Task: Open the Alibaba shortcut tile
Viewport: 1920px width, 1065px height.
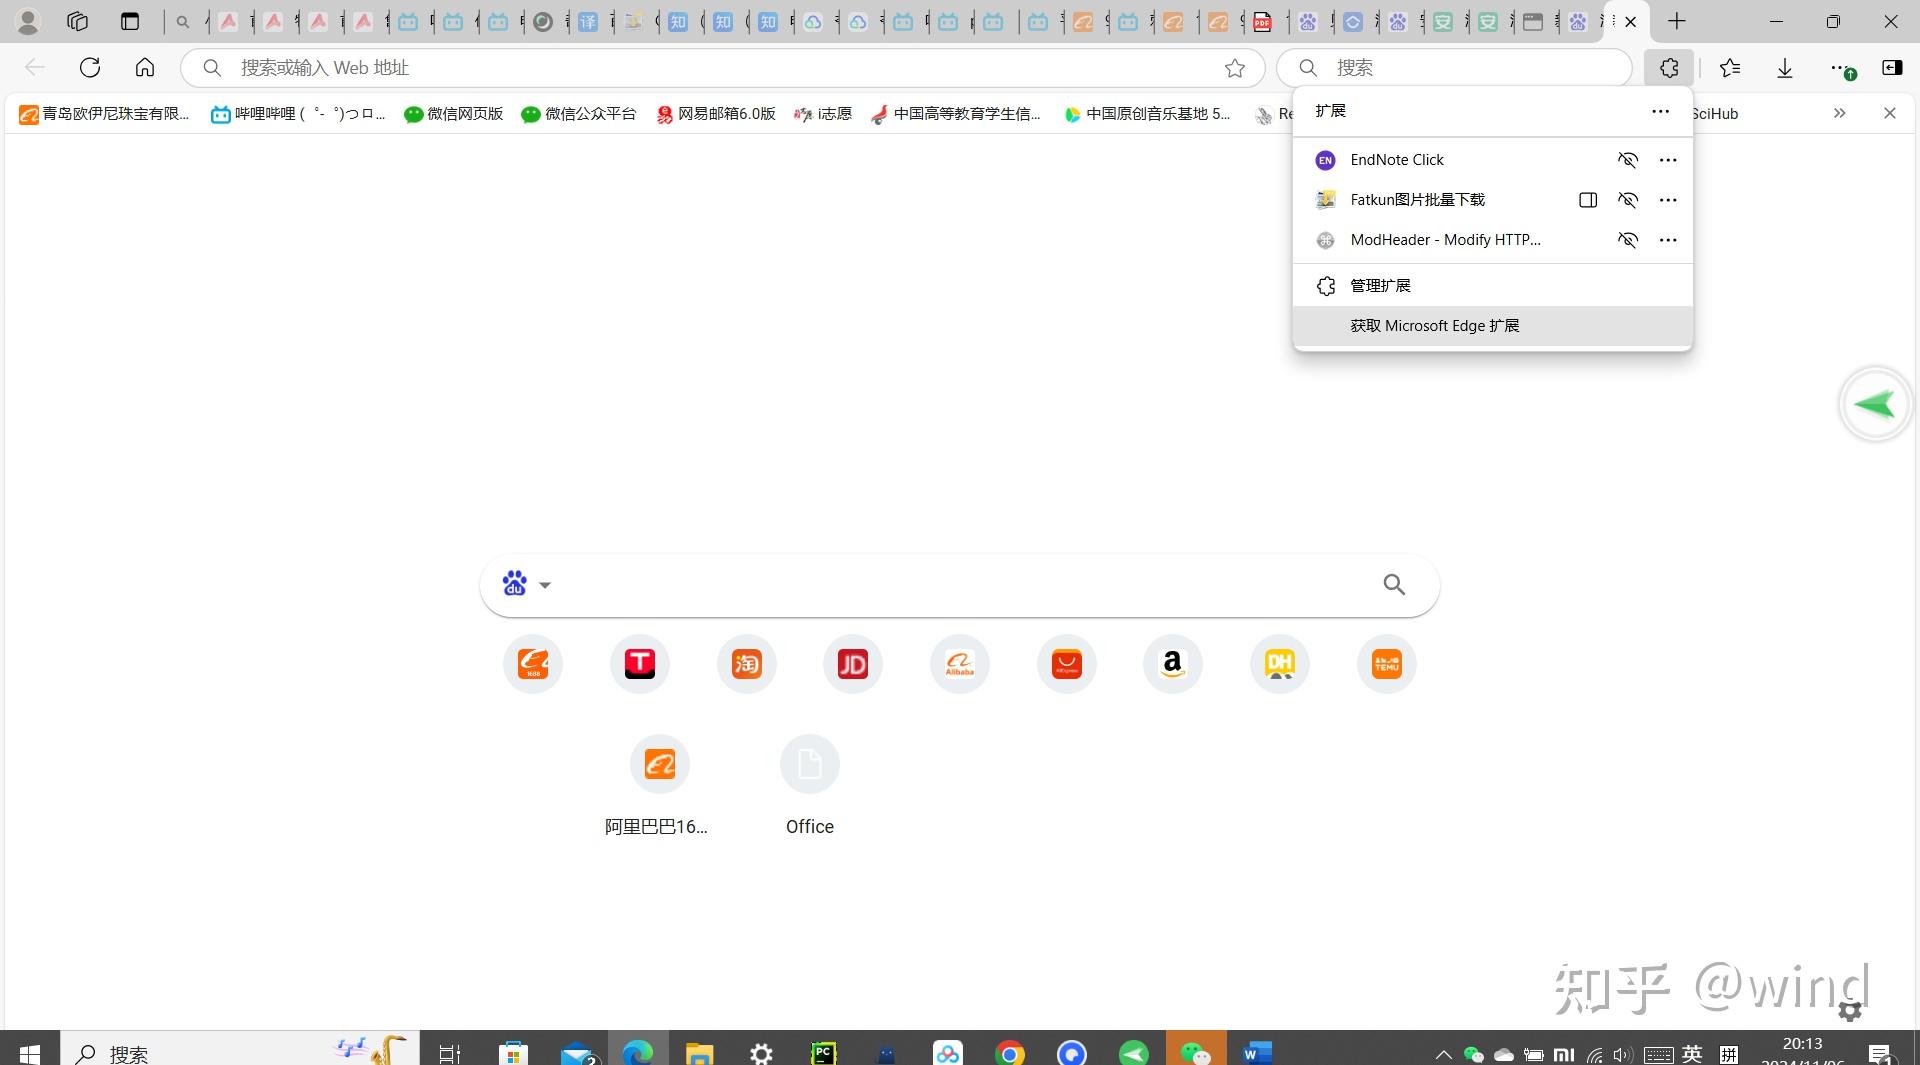Action: point(960,664)
